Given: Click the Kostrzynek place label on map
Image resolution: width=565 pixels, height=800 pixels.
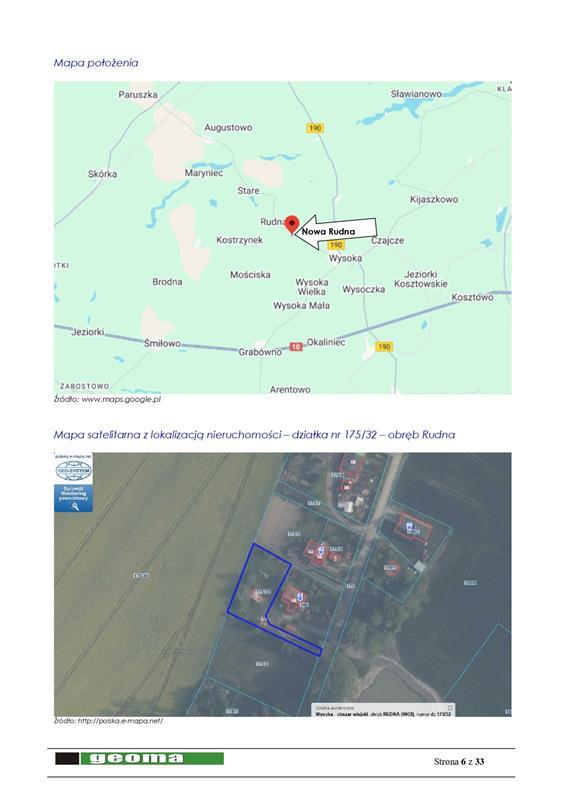Looking at the screenshot, I should [x=239, y=240].
